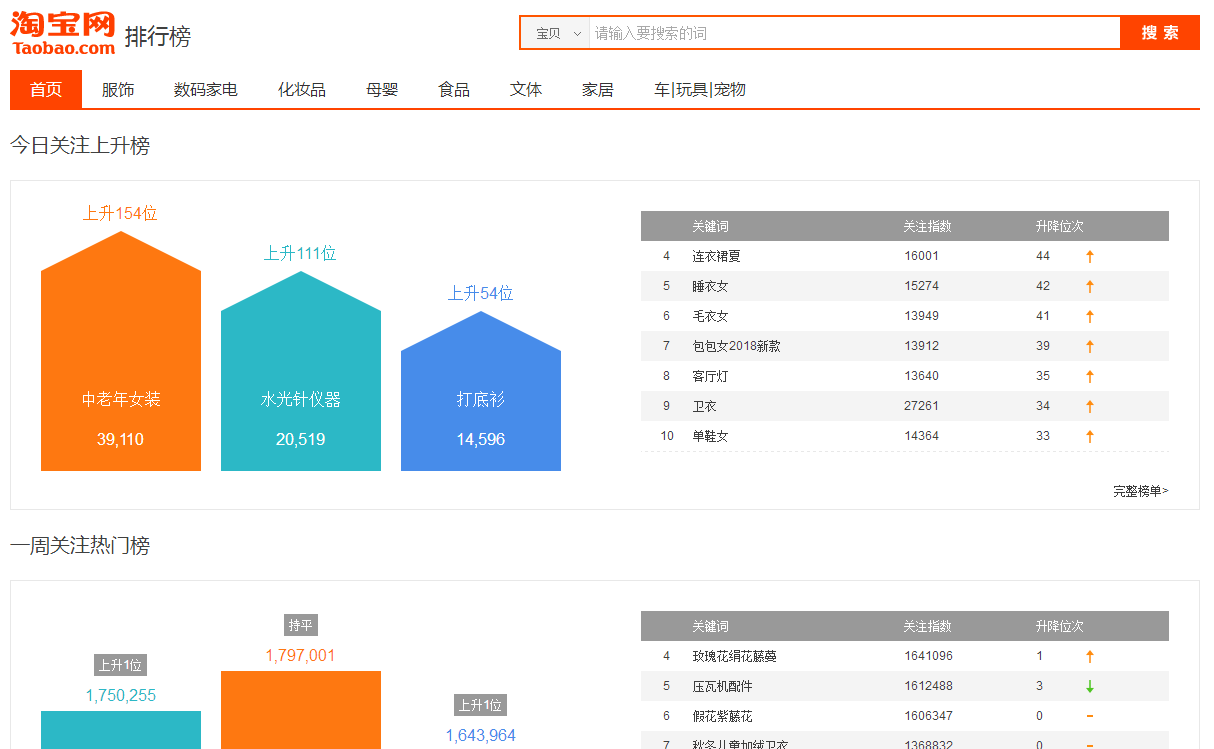Click the orange dash in 假花紫藤花 row
This screenshot has height=749, width=1214.
pos(1090,716)
